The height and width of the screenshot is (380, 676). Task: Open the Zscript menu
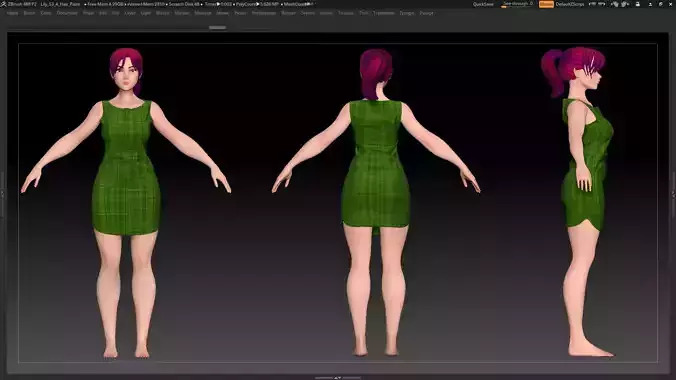click(426, 13)
